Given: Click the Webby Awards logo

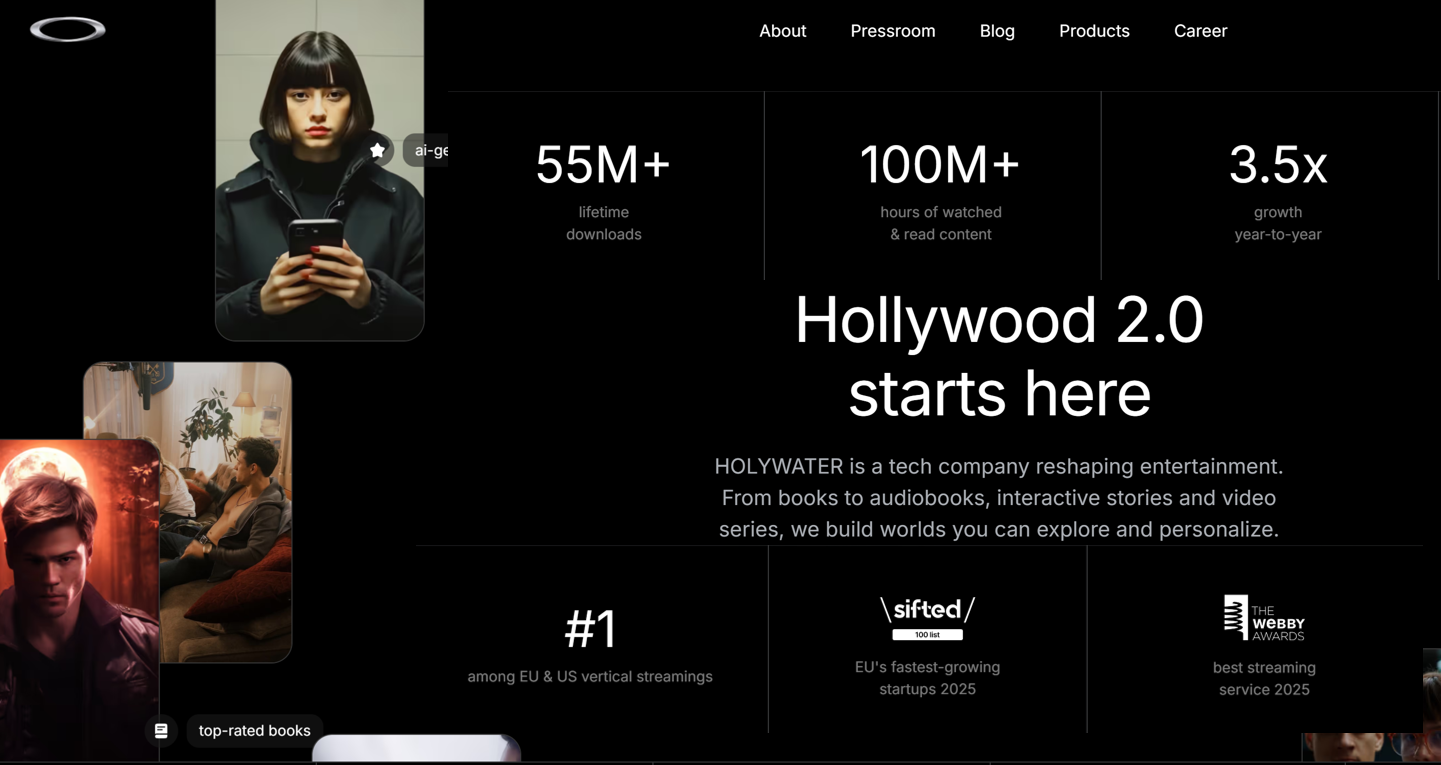Looking at the screenshot, I should pyautogui.click(x=1264, y=618).
